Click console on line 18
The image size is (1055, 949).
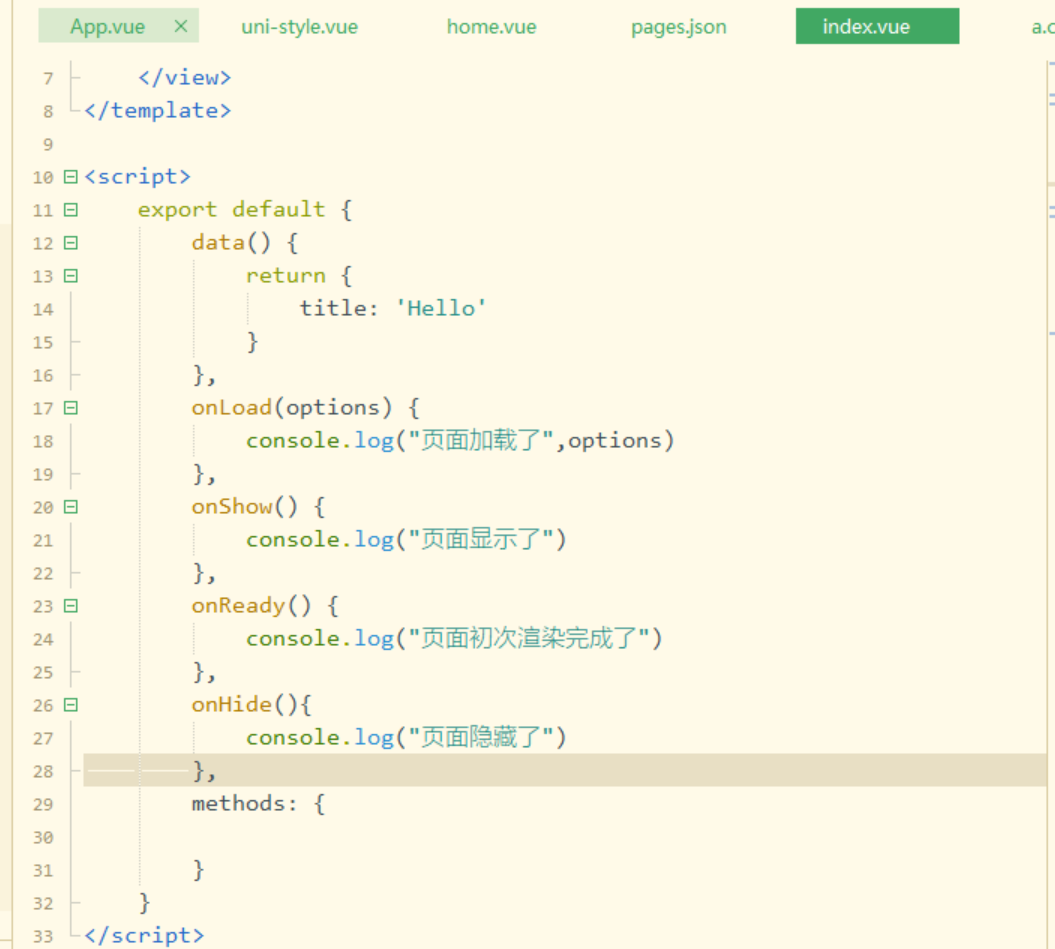point(292,440)
